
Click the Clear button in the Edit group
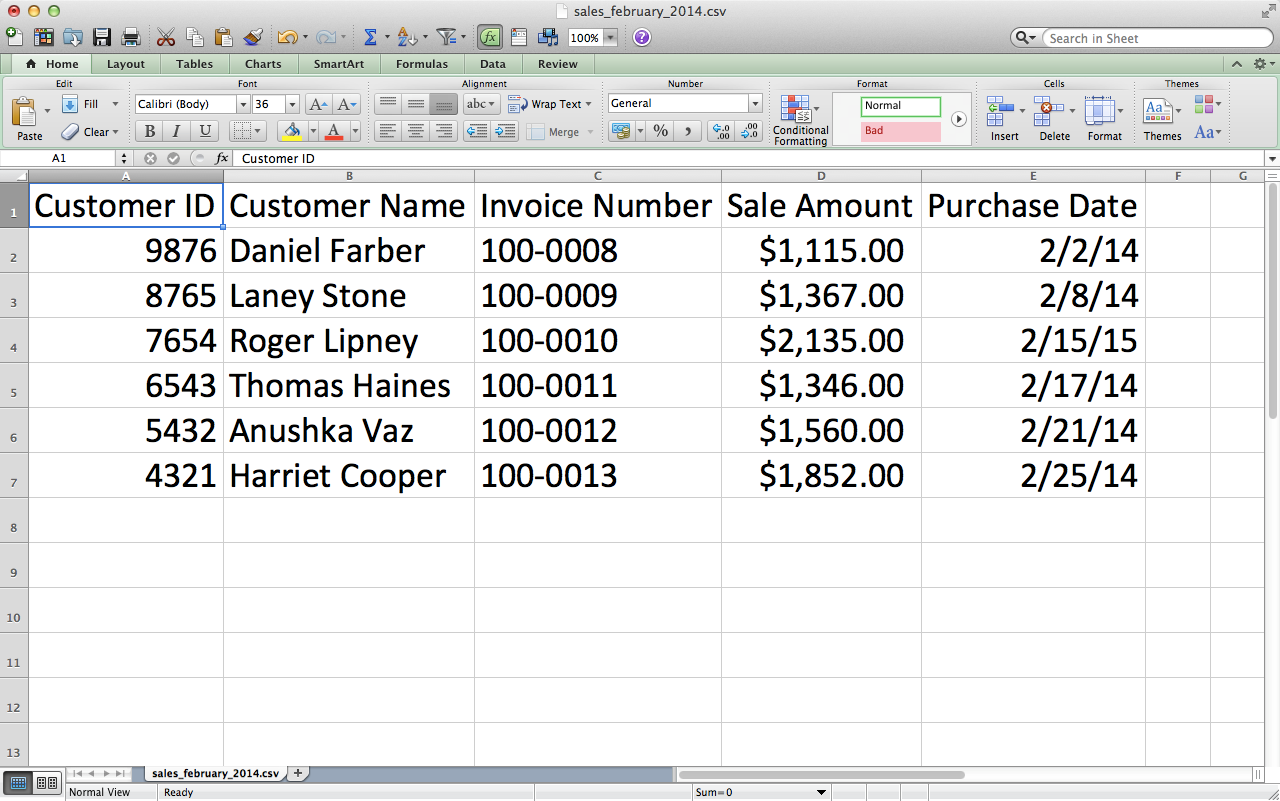click(x=97, y=131)
